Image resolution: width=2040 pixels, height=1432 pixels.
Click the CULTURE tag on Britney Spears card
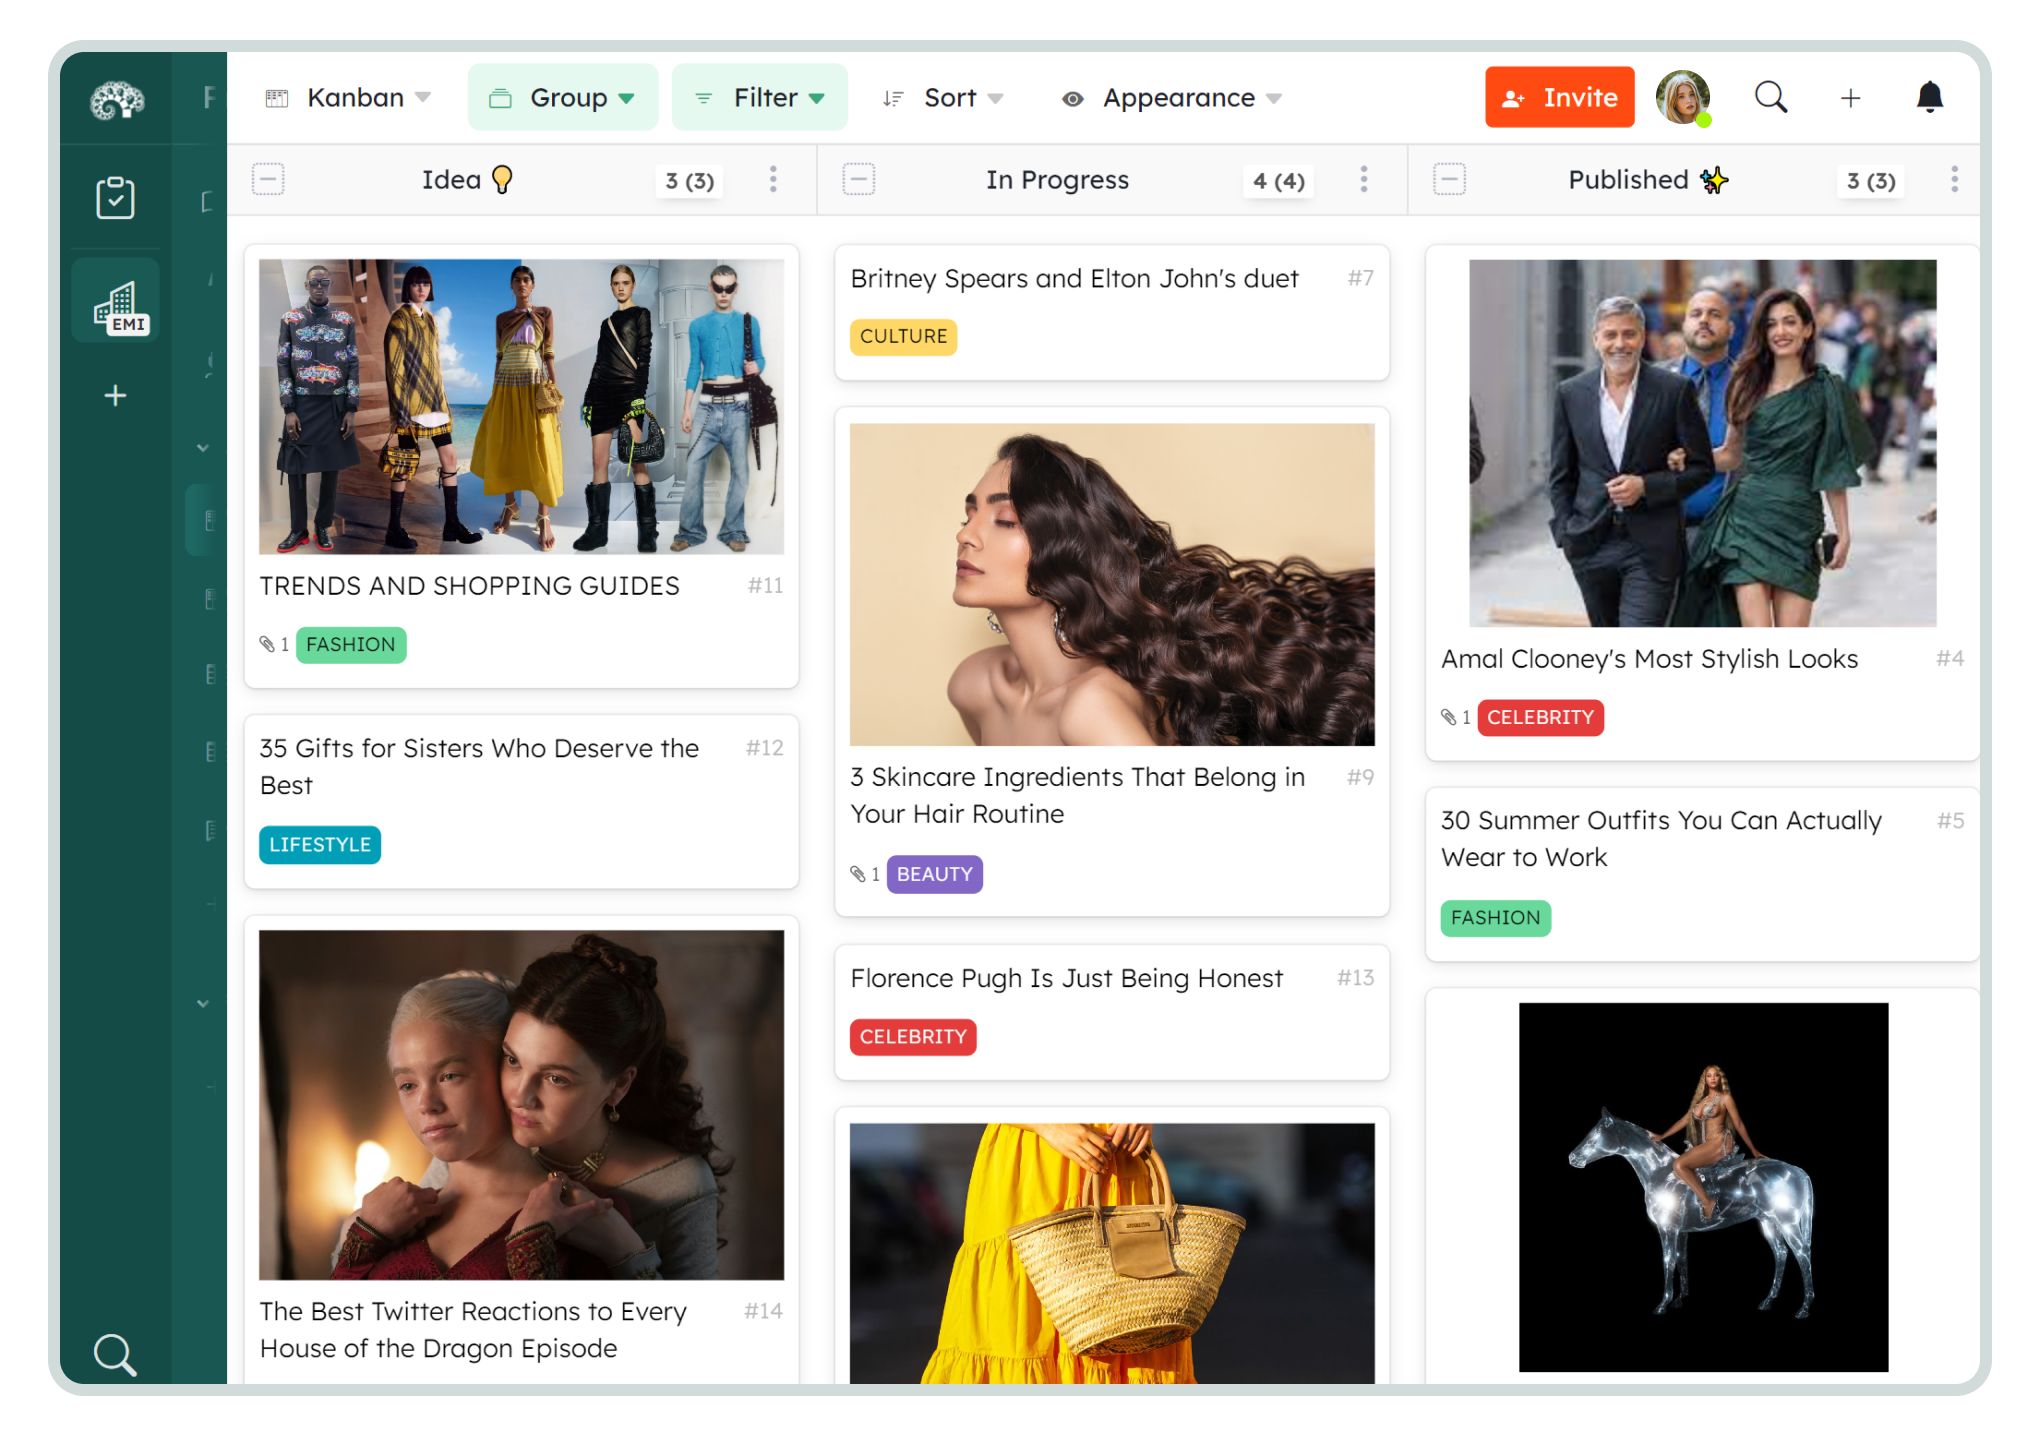coord(904,337)
